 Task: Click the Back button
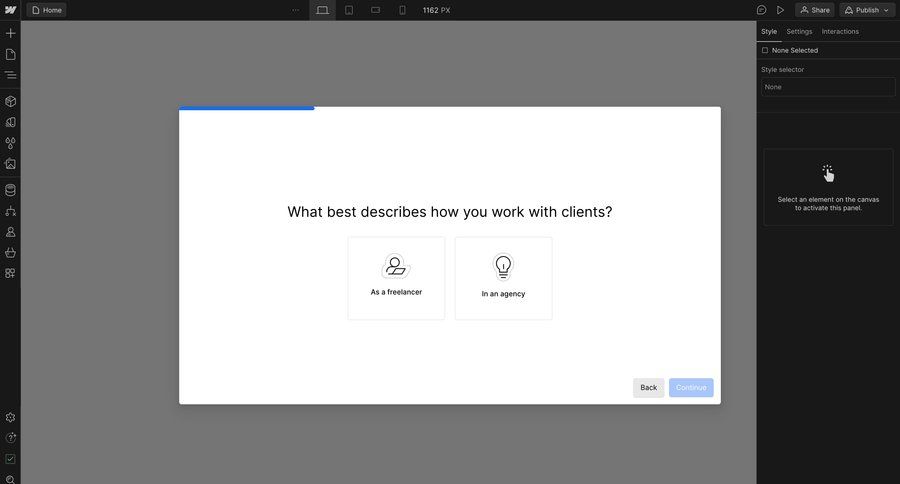tap(649, 388)
